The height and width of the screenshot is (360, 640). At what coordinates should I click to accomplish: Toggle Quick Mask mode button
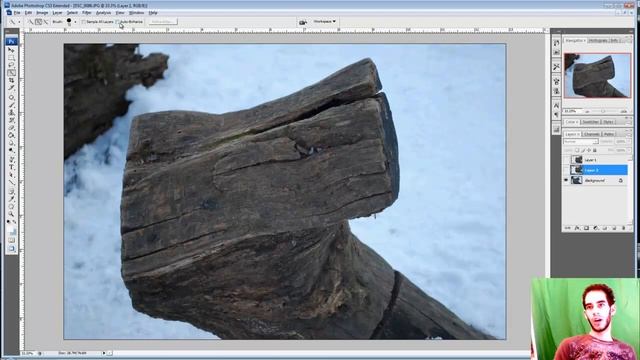click(11, 240)
